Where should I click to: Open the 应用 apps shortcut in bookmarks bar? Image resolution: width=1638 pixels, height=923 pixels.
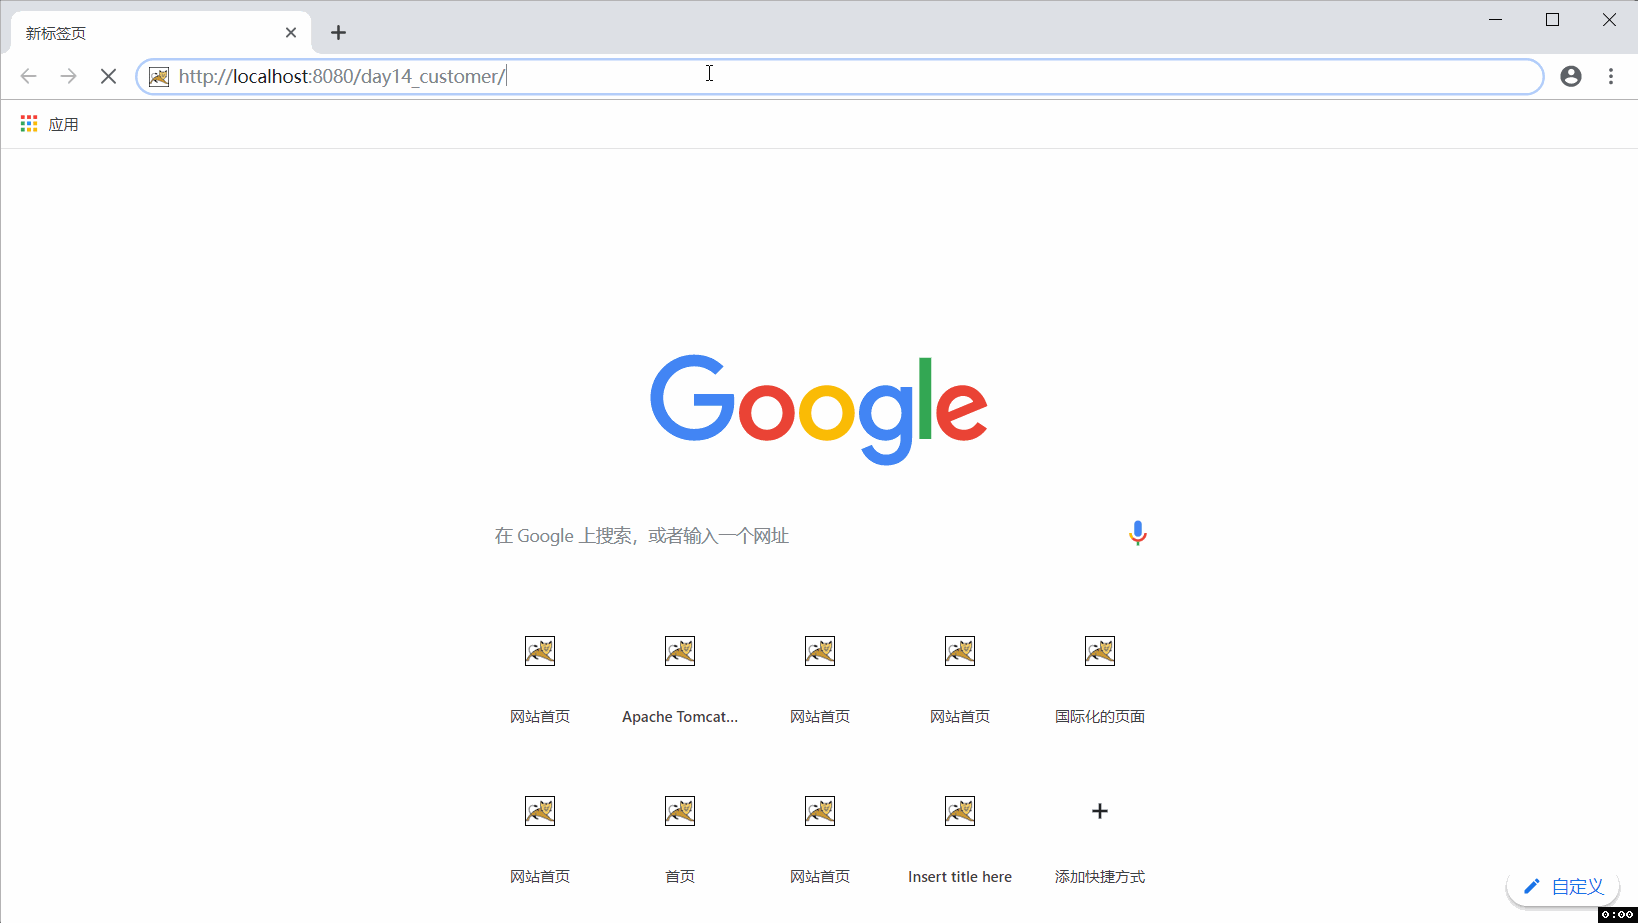coord(50,124)
